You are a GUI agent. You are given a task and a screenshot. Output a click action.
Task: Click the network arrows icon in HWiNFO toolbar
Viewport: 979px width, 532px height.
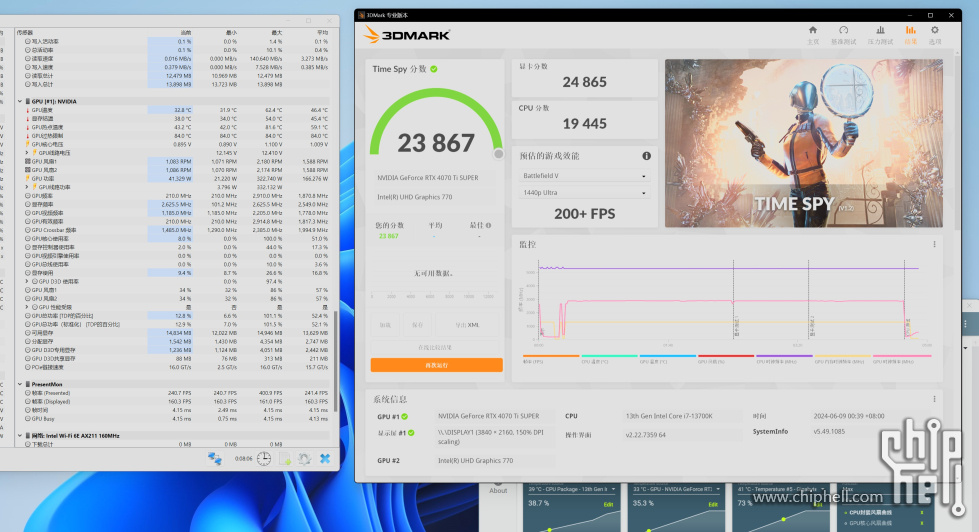[215, 459]
